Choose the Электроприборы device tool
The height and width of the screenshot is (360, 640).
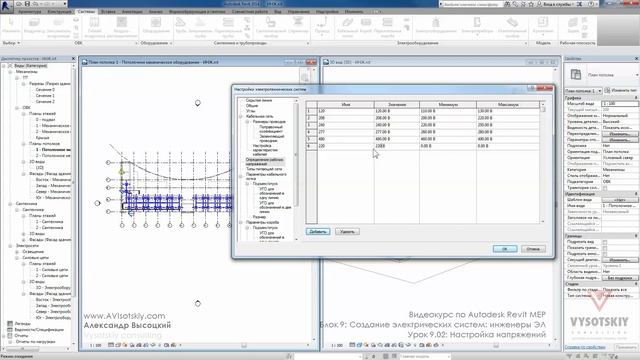[477, 26]
